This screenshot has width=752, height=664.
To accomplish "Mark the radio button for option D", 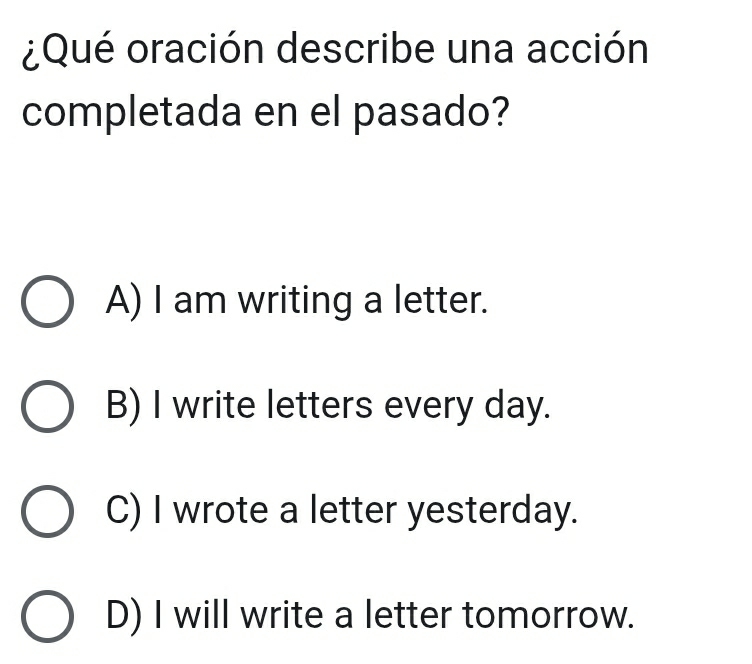I will click(x=47, y=619).
